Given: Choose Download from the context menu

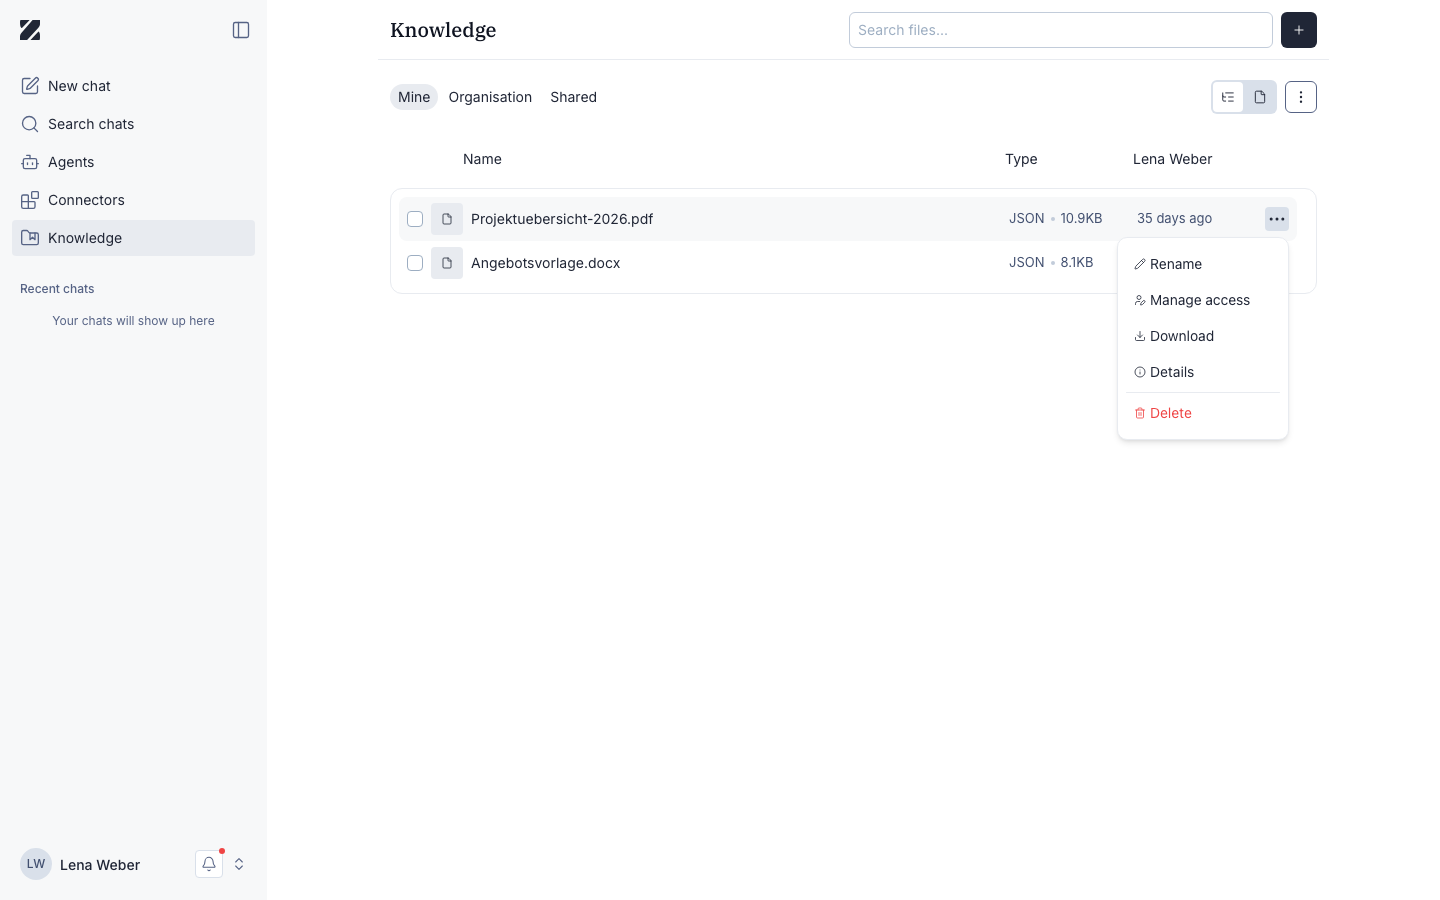Looking at the screenshot, I should (x=1203, y=336).
